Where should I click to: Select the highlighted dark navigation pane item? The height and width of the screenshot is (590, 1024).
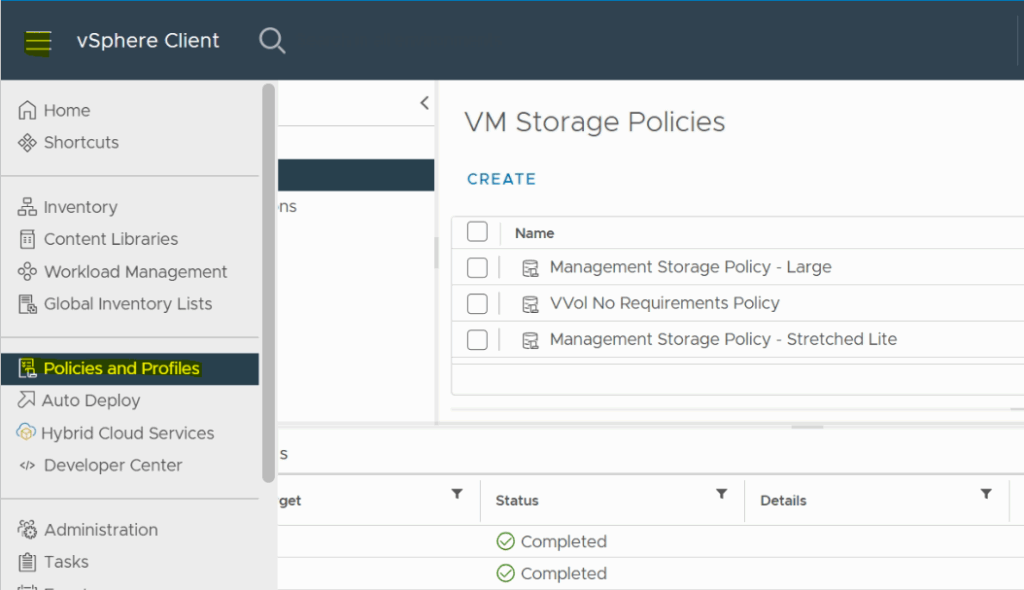point(356,175)
